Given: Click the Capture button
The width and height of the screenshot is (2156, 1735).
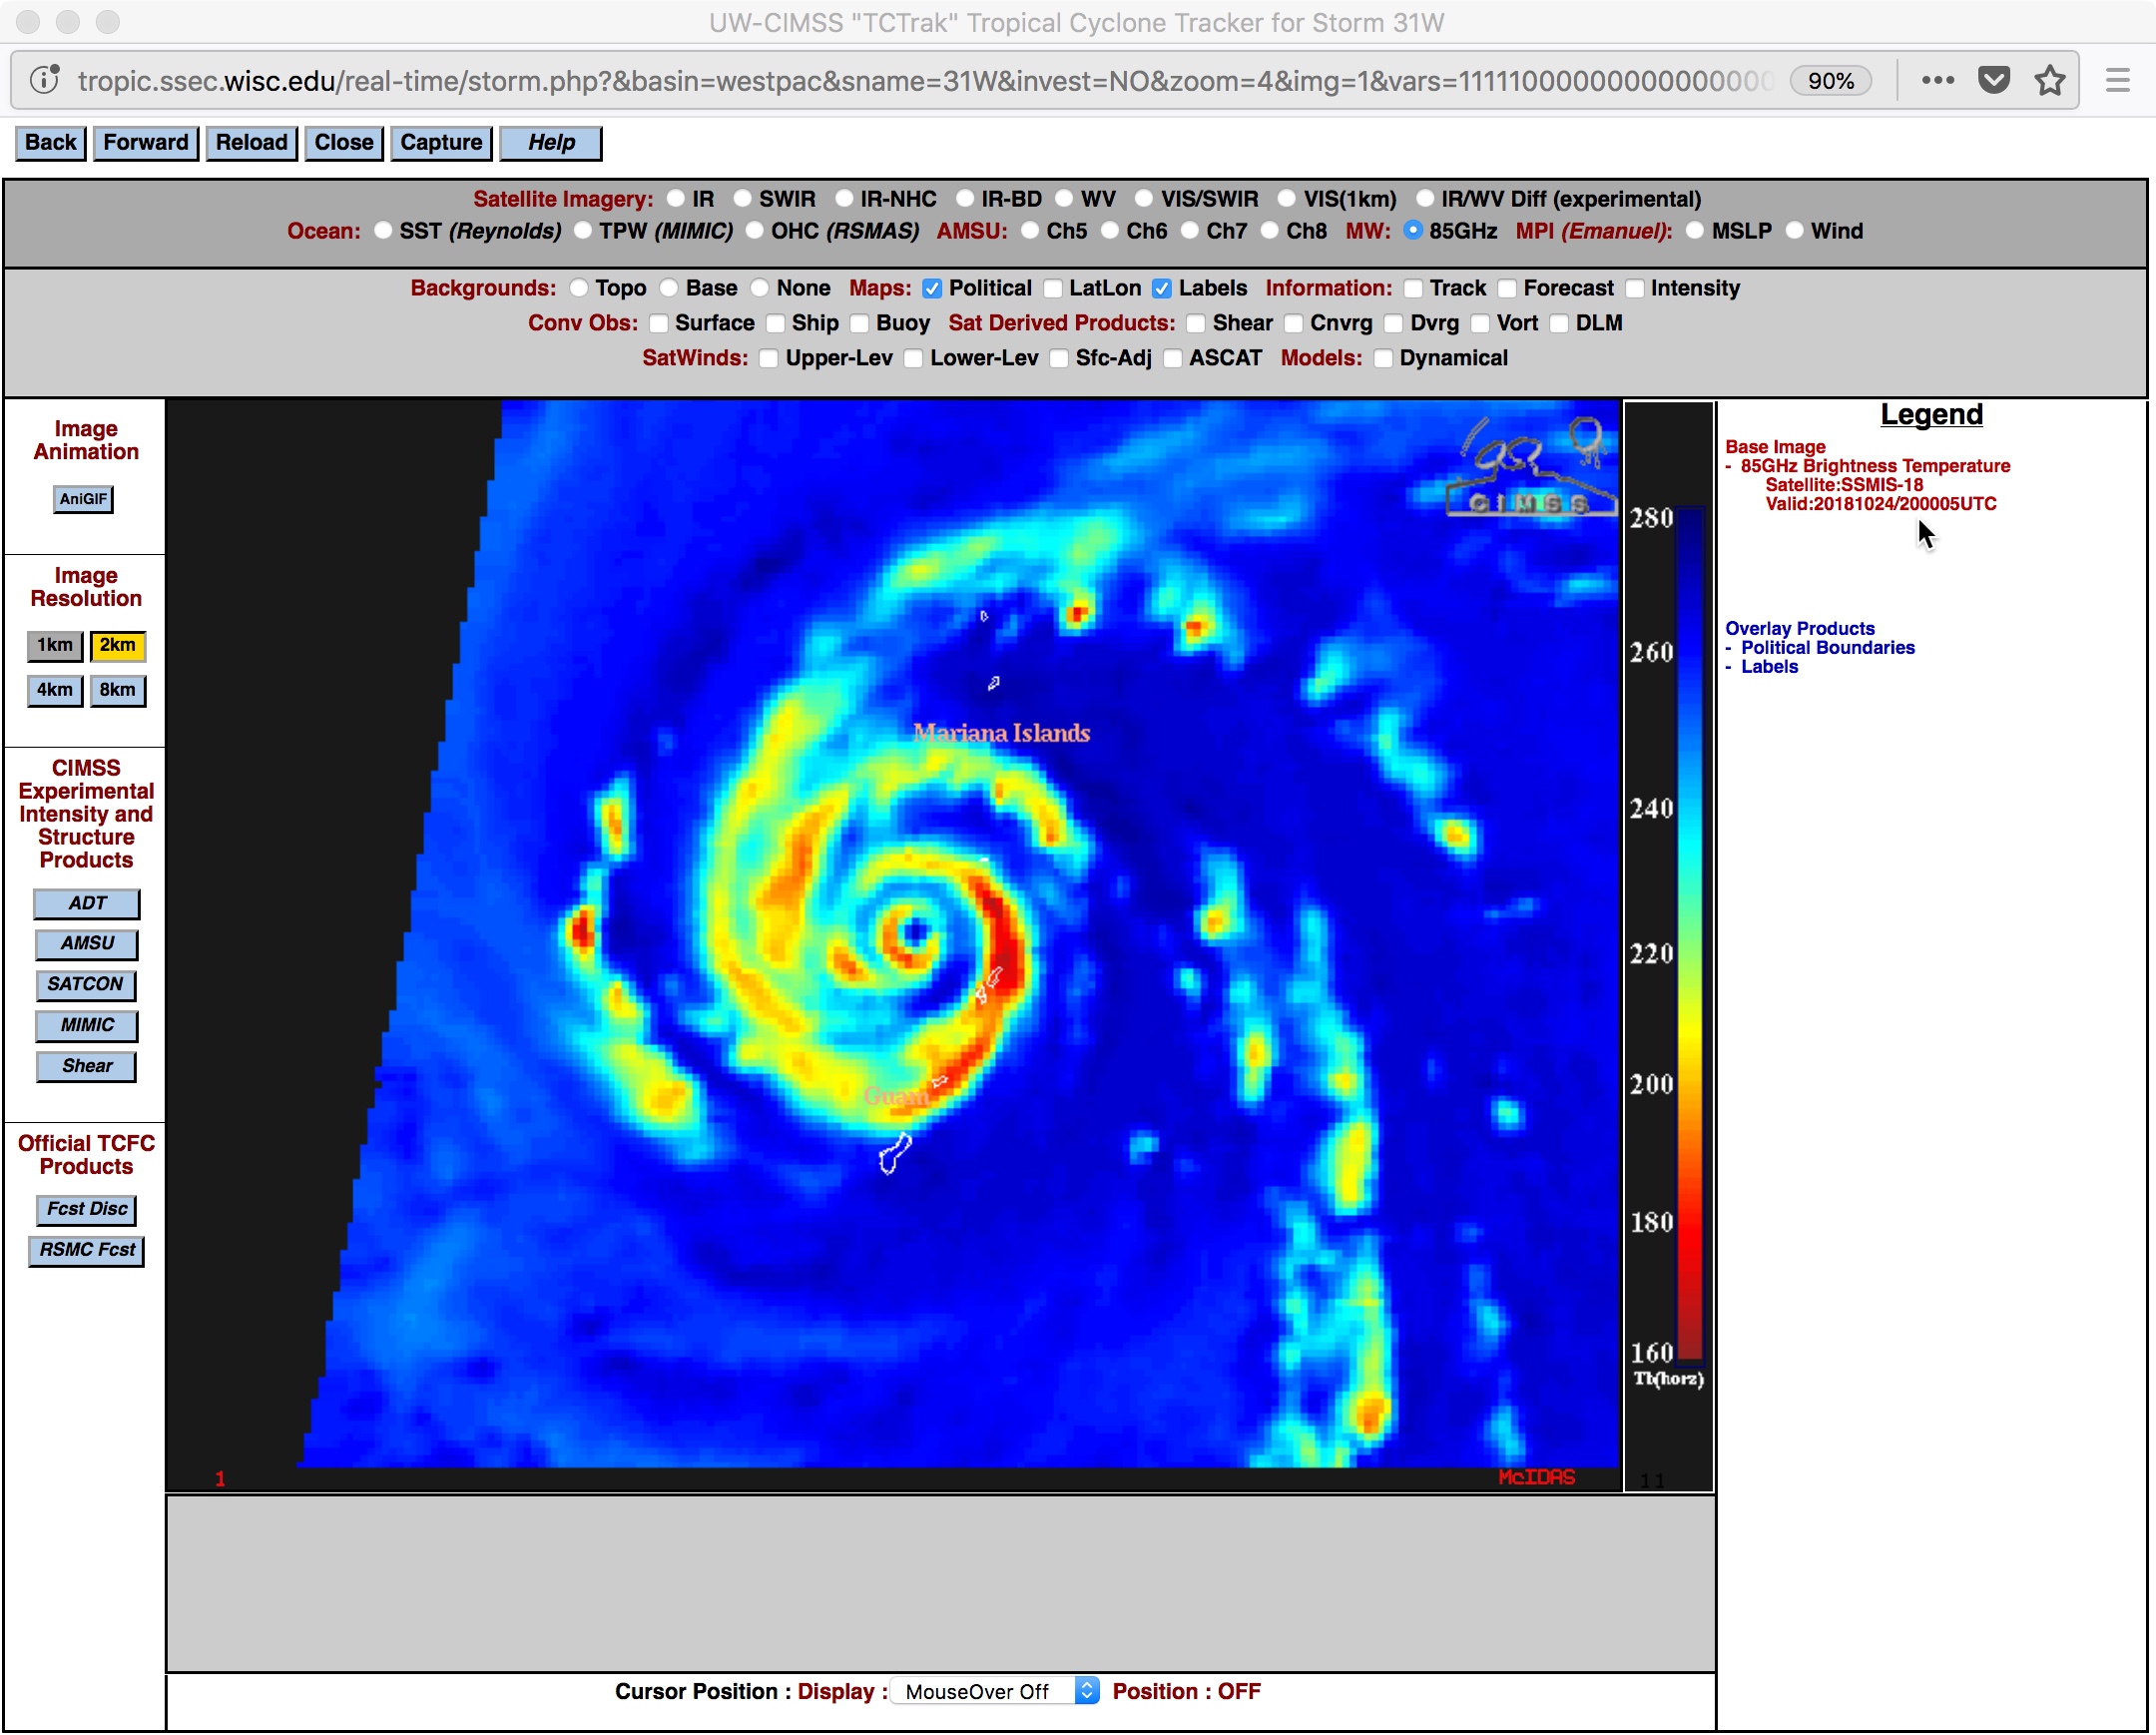Looking at the screenshot, I should [441, 143].
